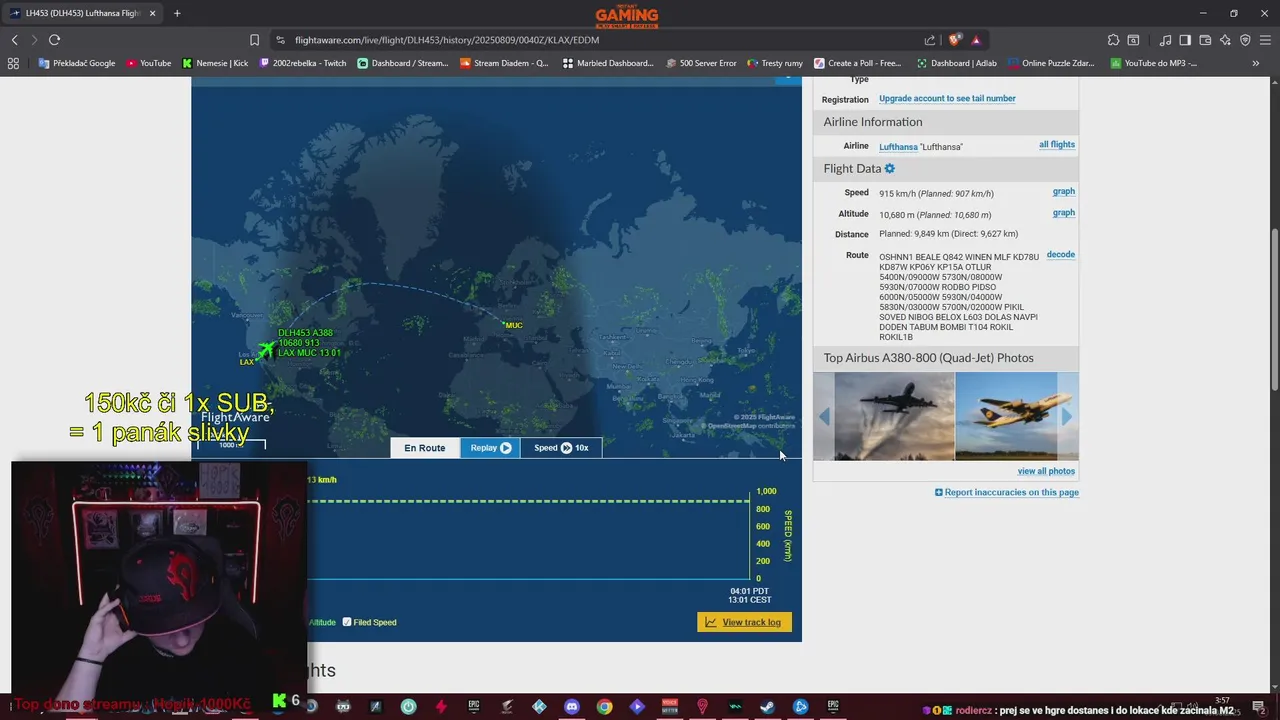Screen dimensions: 1280x720
Task: Open the all flights link
Action: [1057, 145]
